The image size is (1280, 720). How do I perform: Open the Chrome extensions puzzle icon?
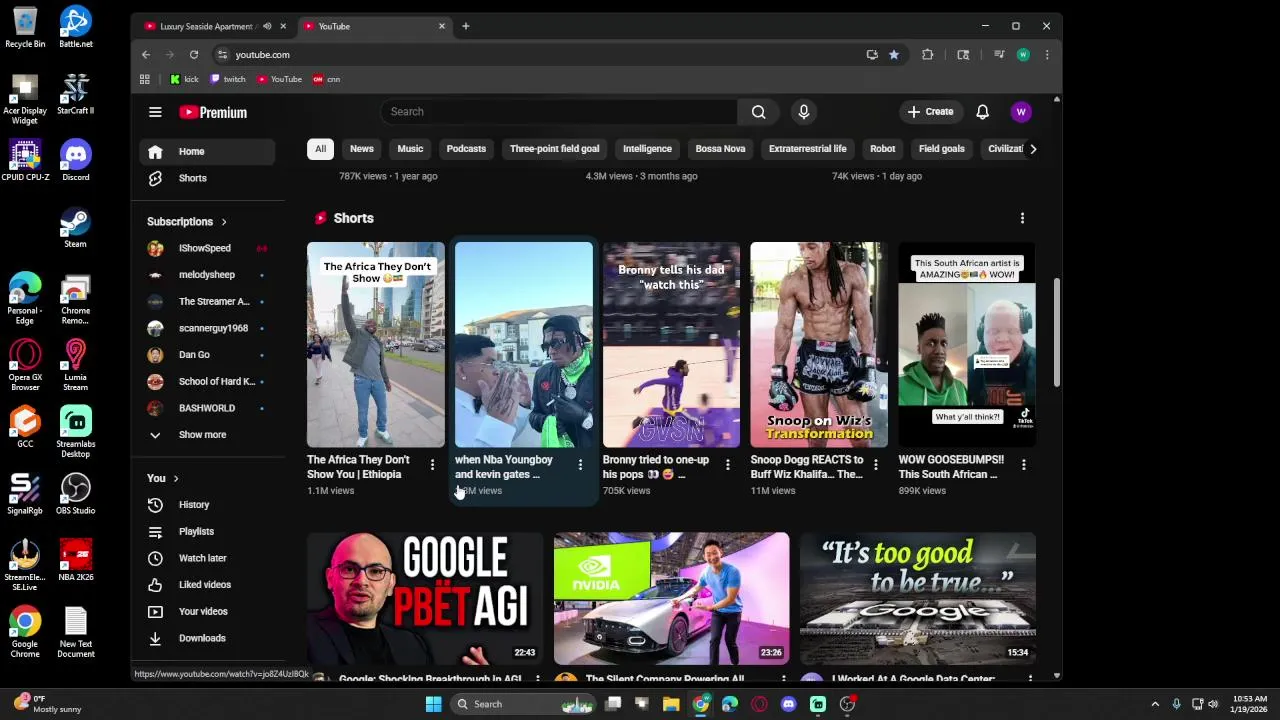tap(927, 55)
